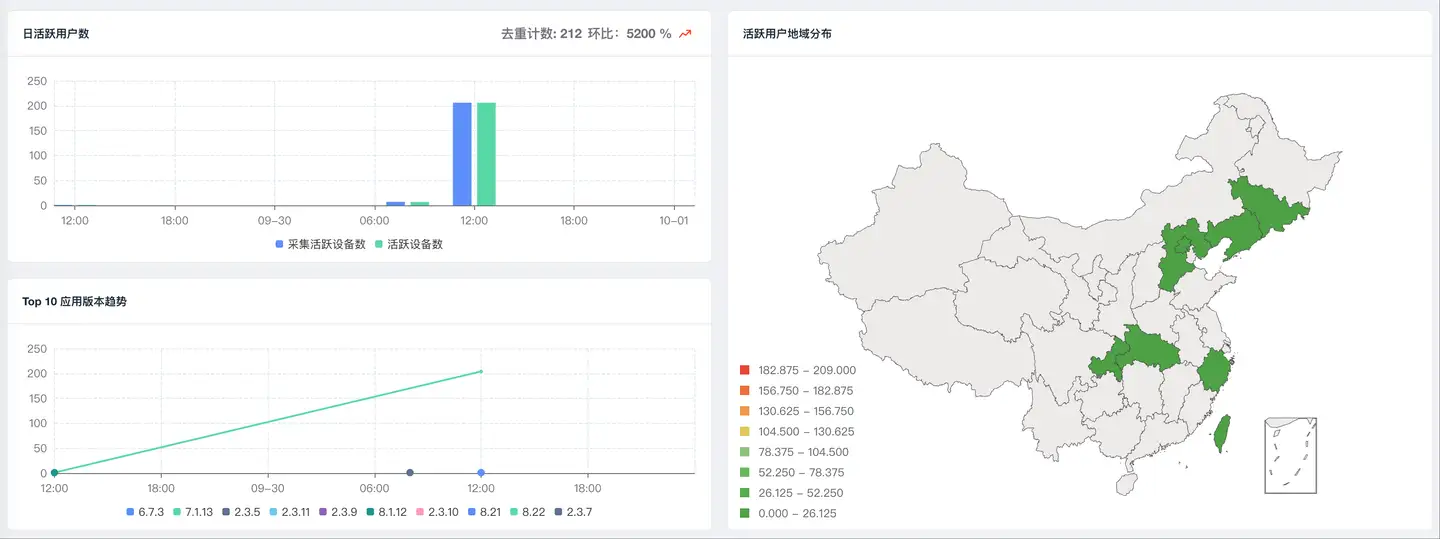Click the Taiwan region on the map

pos(1222,433)
